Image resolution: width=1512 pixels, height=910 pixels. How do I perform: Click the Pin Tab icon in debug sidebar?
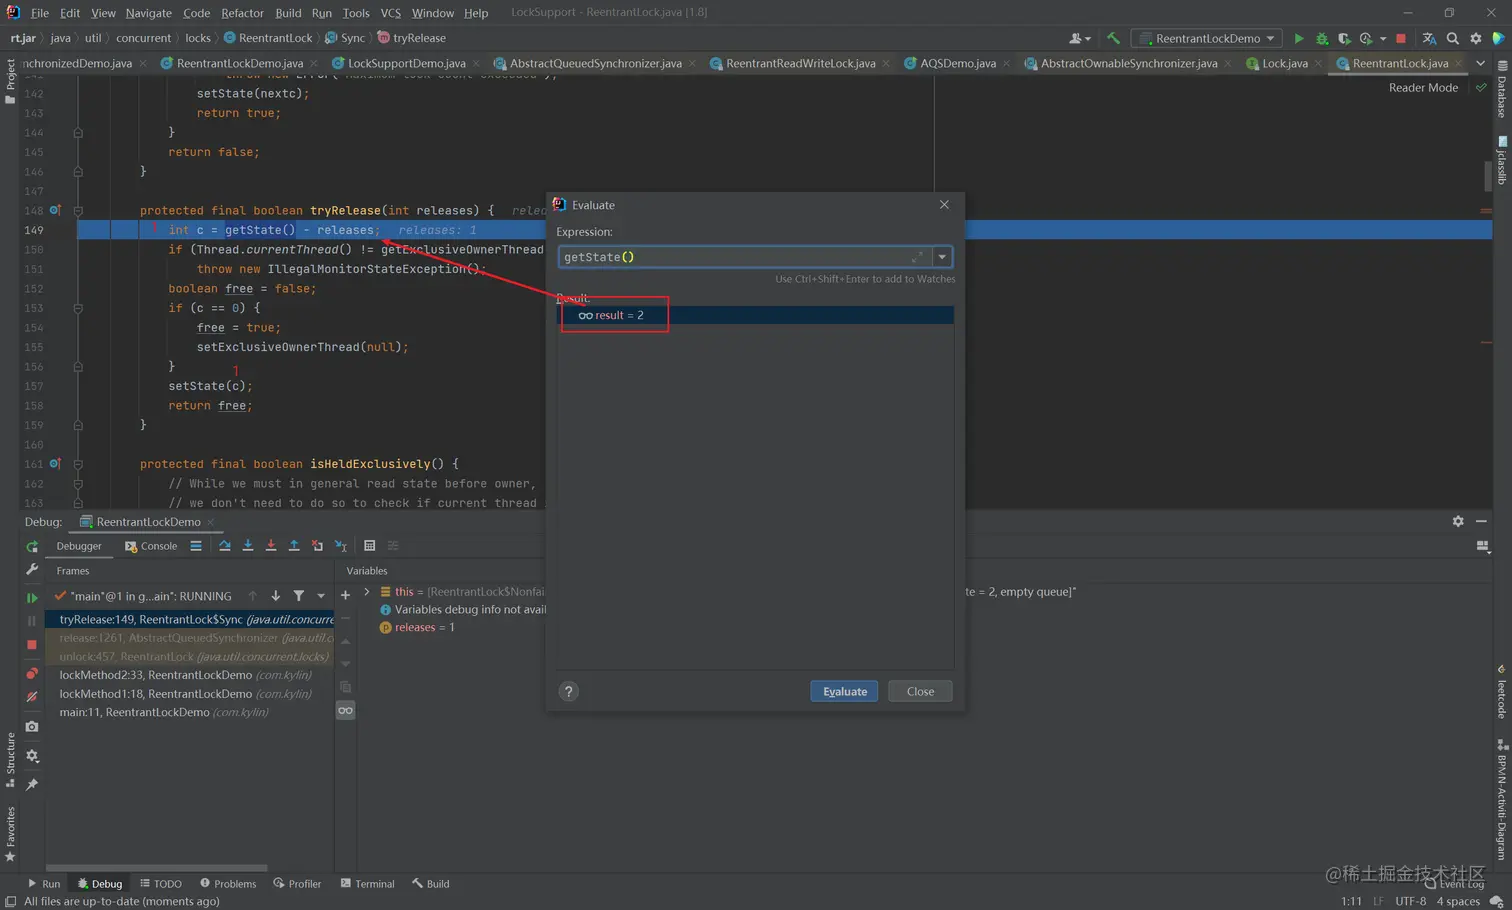(32, 785)
